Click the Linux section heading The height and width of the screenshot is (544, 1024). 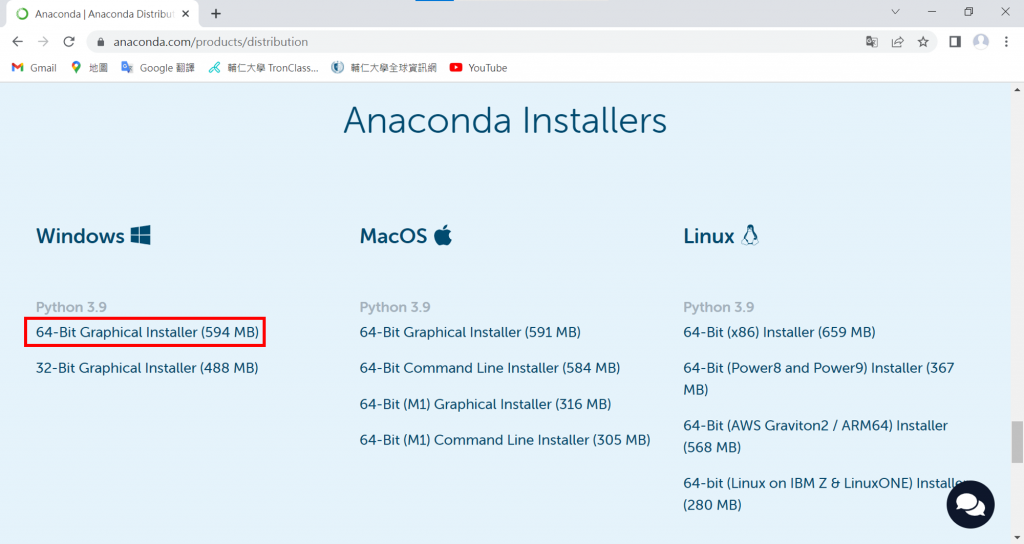click(709, 236)
